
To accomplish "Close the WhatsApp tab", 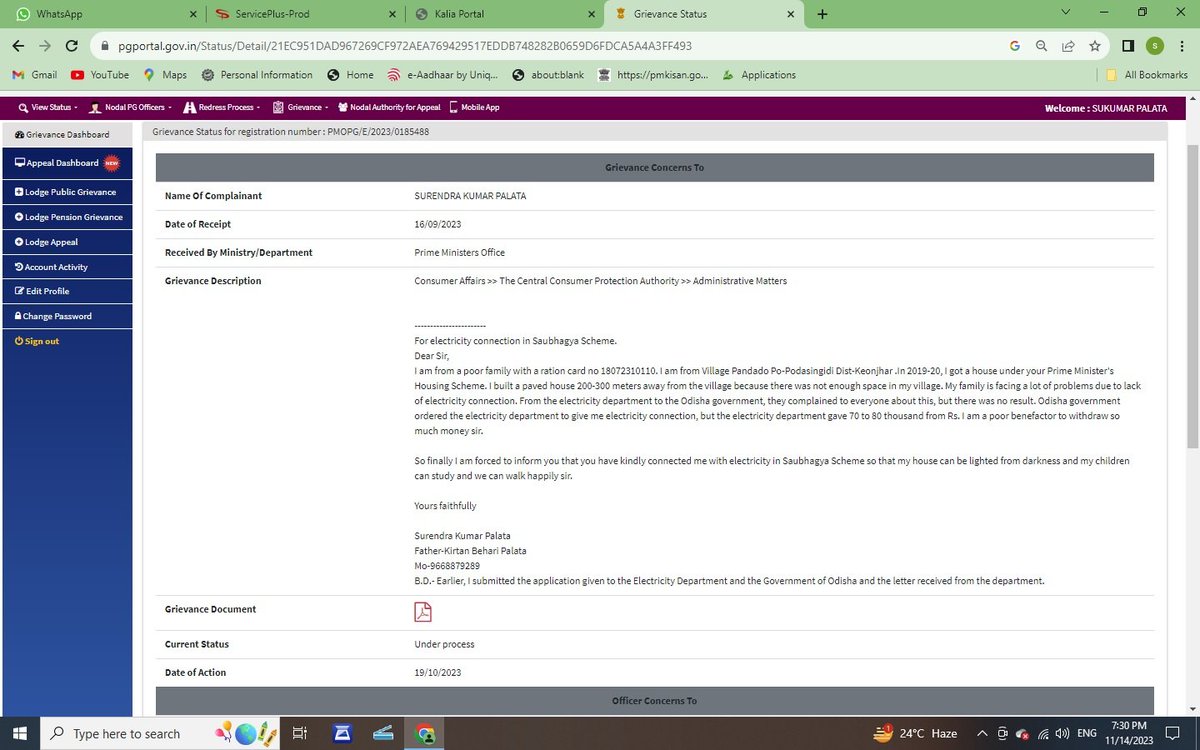I will 193,15.
